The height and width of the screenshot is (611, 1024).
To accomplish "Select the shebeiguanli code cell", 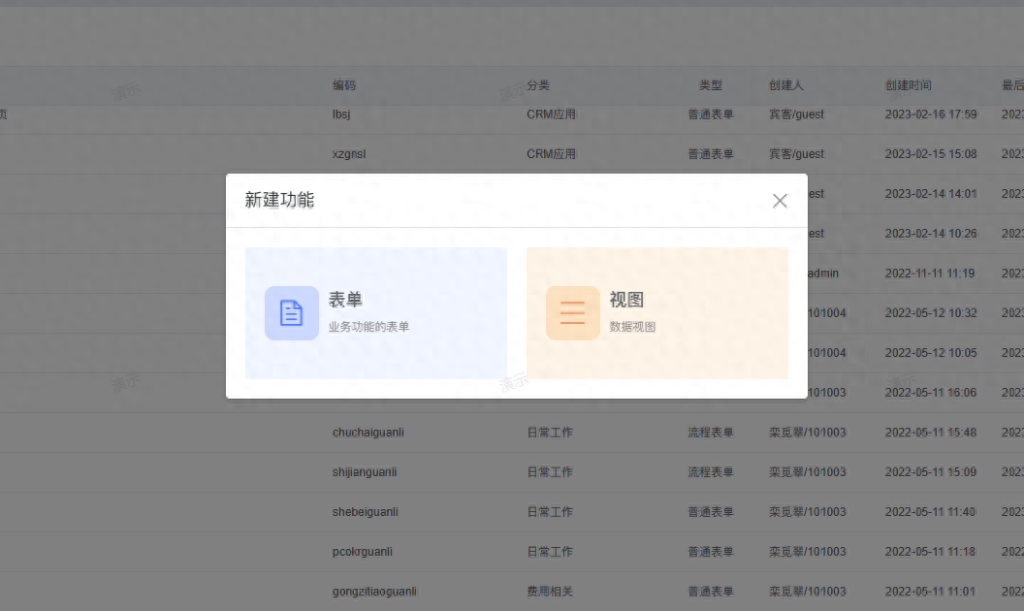I will [365, 512].
